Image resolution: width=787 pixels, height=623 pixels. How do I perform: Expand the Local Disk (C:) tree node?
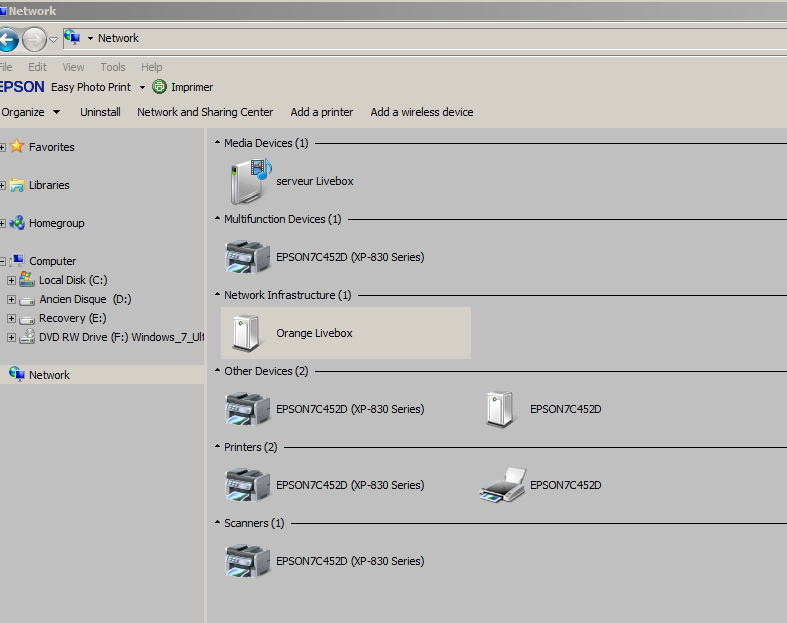click(11, 280)
